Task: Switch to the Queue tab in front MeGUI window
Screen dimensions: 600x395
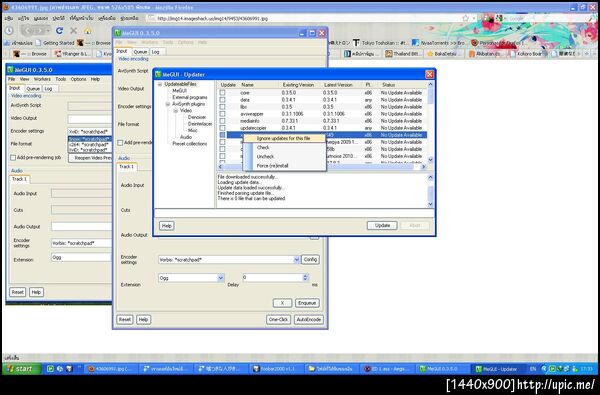Action: (140, 52)
